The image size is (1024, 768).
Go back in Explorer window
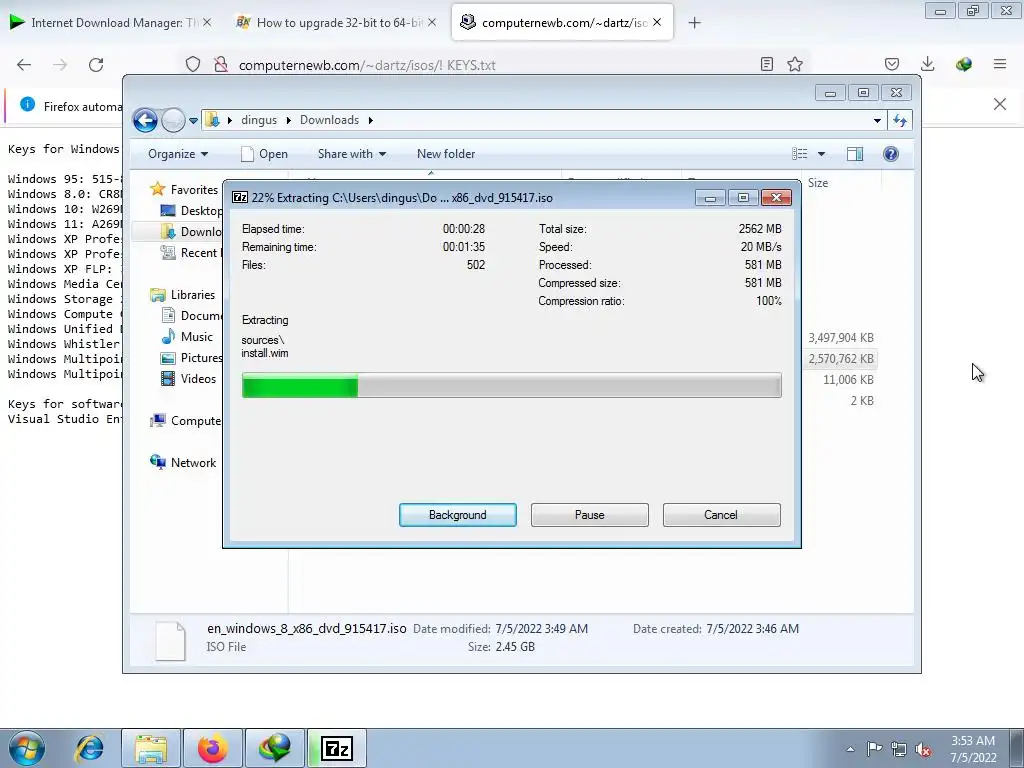click(145, 120)
